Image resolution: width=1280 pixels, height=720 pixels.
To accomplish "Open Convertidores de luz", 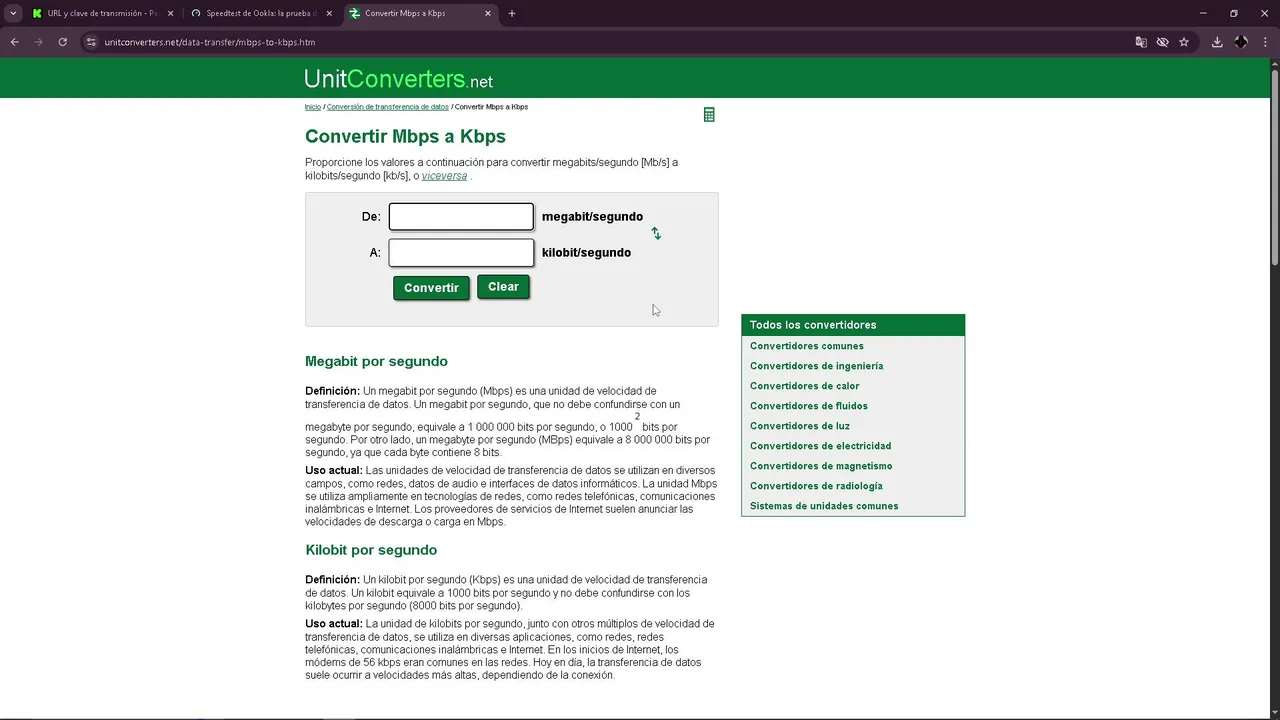I will pos(800,426).
